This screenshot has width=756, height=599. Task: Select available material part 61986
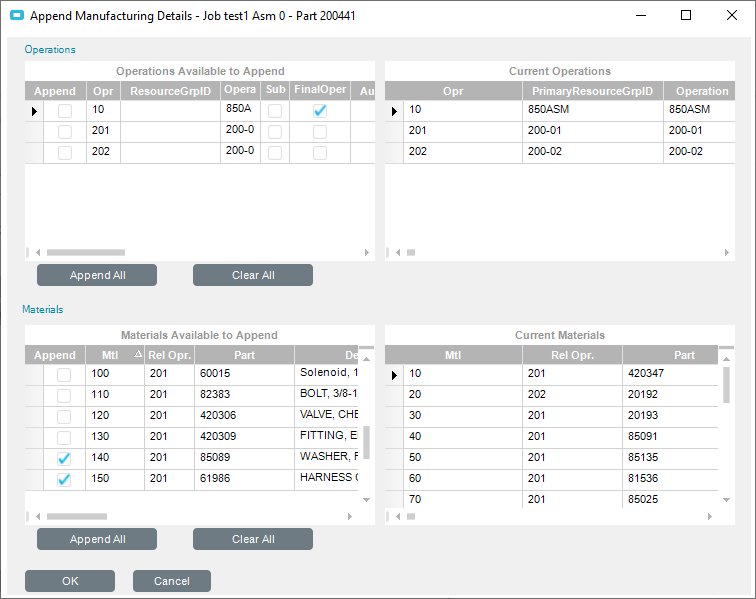coord(244,479)
